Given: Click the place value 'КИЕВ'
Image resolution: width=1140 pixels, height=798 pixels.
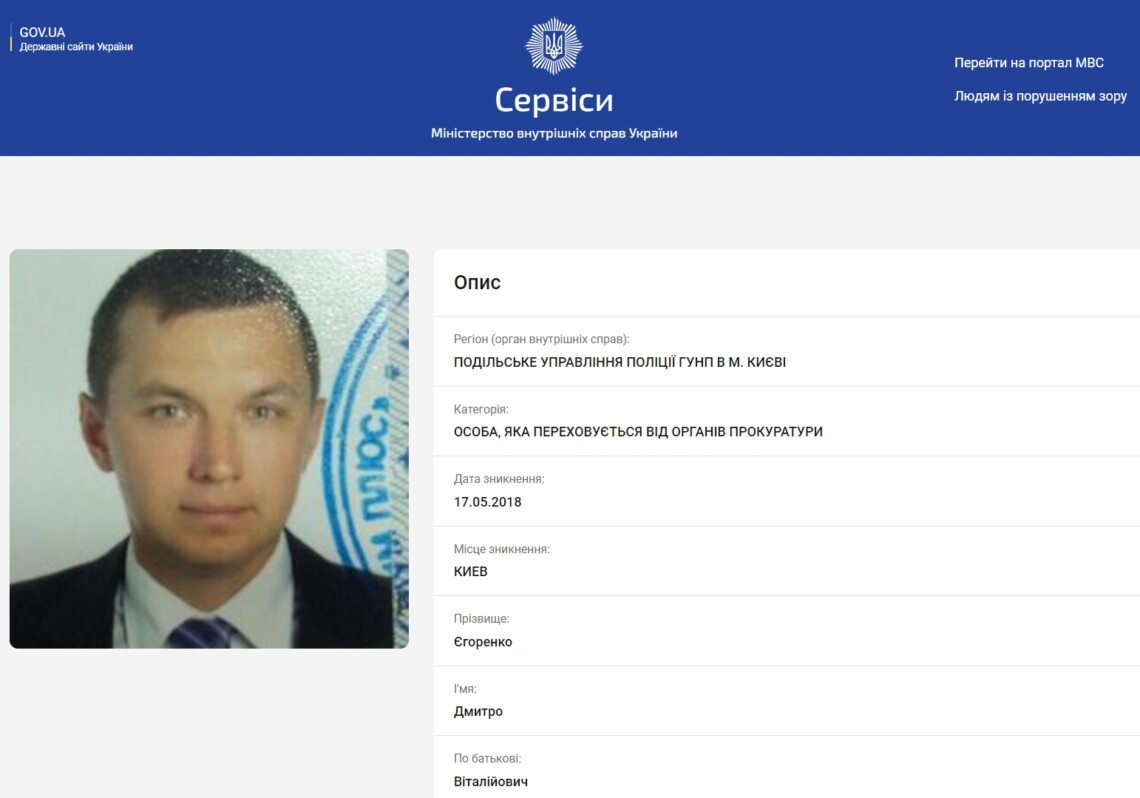Looking at the screenshot, I should [x=470, y=572].
